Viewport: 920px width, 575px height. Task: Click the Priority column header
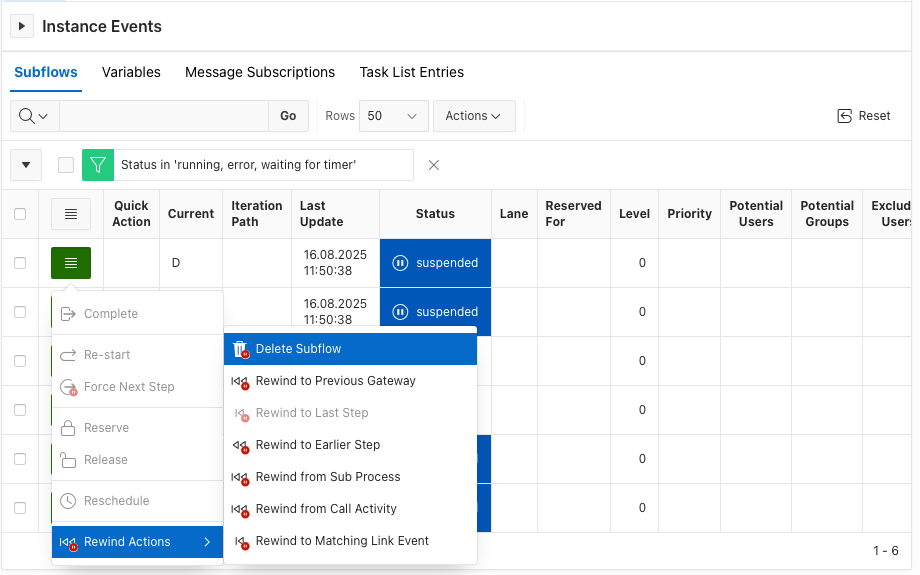[x=689, y=214]
